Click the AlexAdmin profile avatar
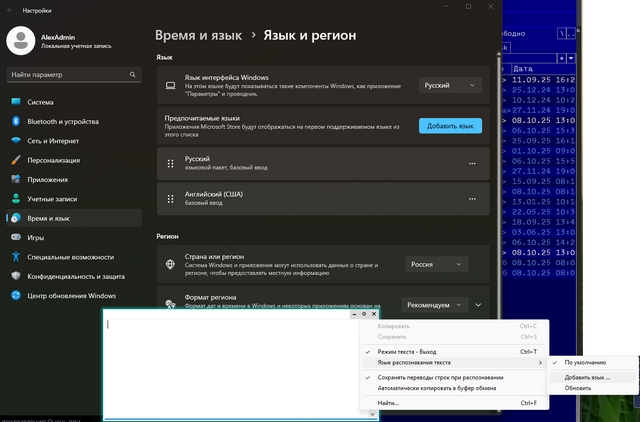Viewport: 640px width, 422px height. pyautogui.click(x=20, y=39)
